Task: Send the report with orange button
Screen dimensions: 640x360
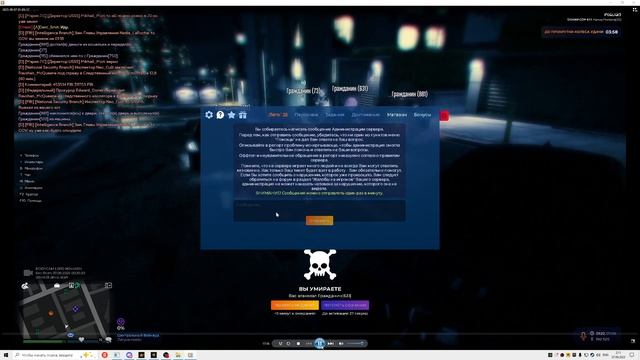Action: pos(319,220)
